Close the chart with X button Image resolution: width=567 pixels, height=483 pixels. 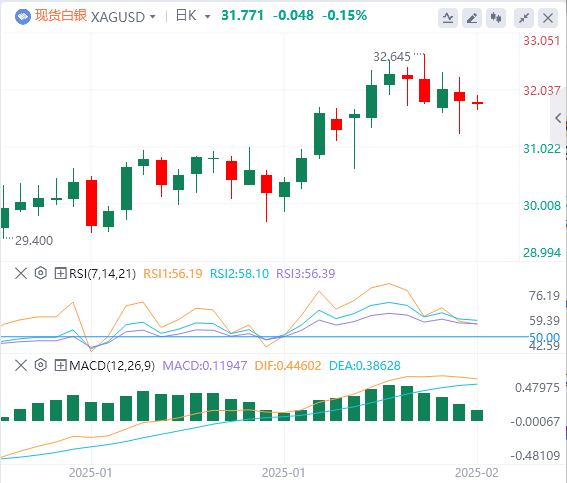point(548,18)
